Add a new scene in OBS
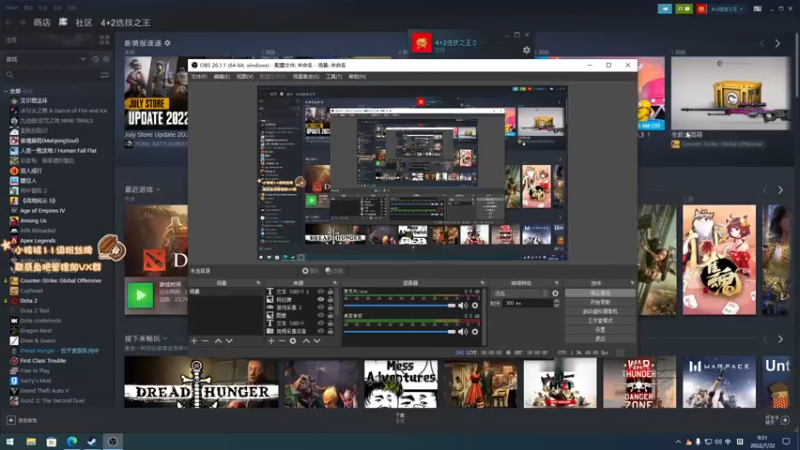Viewport: 800px width, 450px height. (x=194, y=341)
